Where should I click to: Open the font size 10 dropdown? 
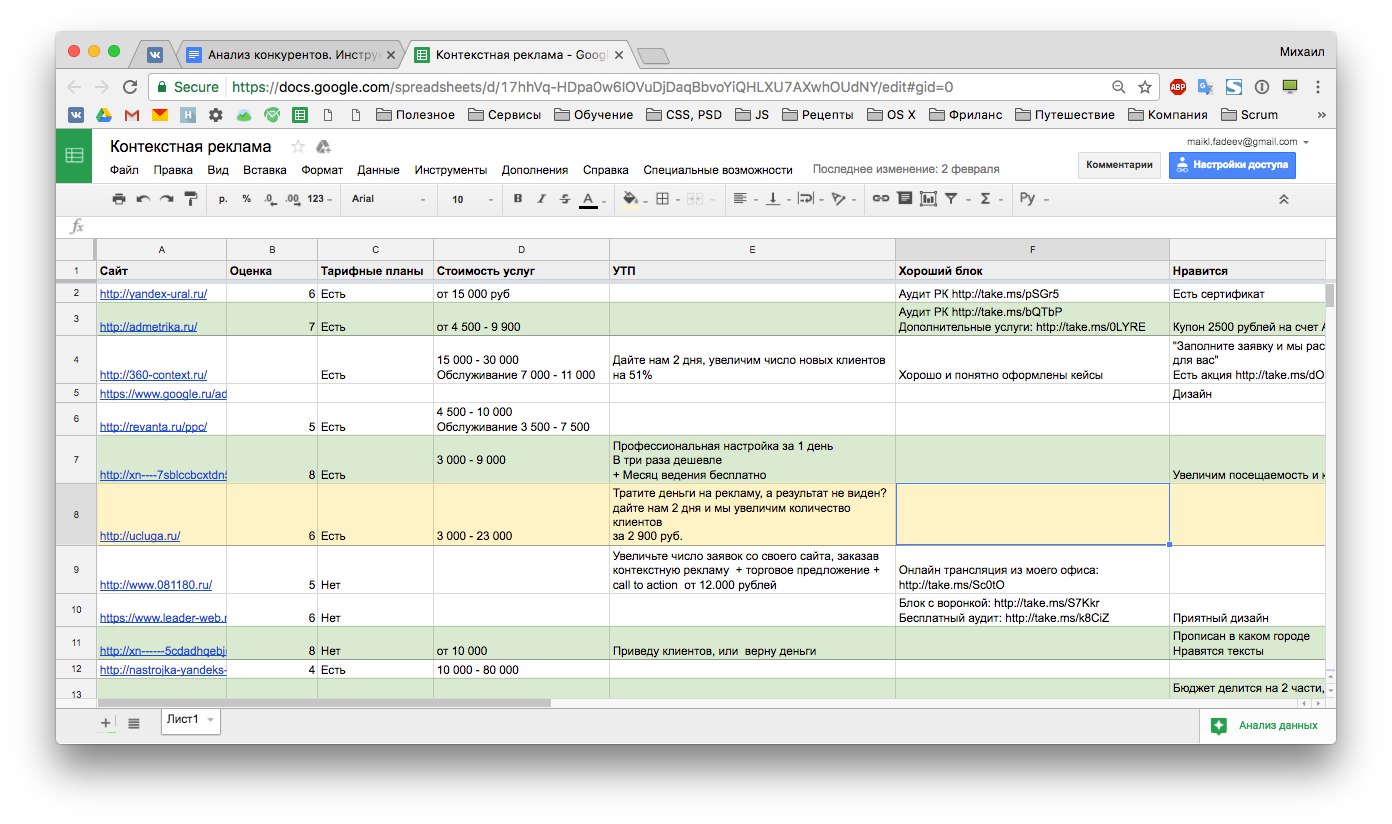point(472,199)
